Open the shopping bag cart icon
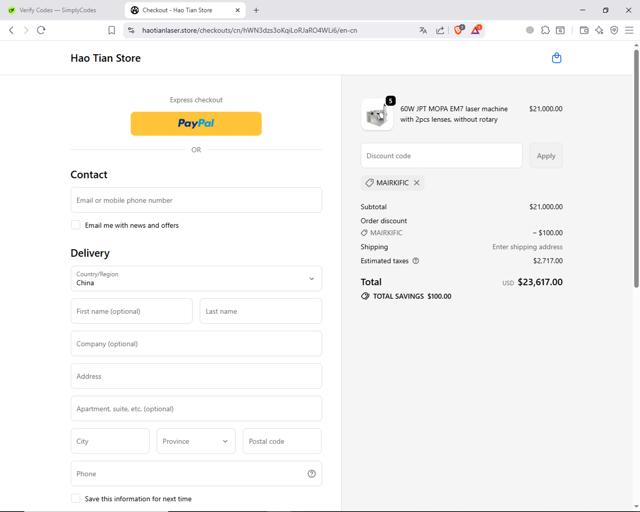Screen dimensions: 640x512 [x=556, y=58]
